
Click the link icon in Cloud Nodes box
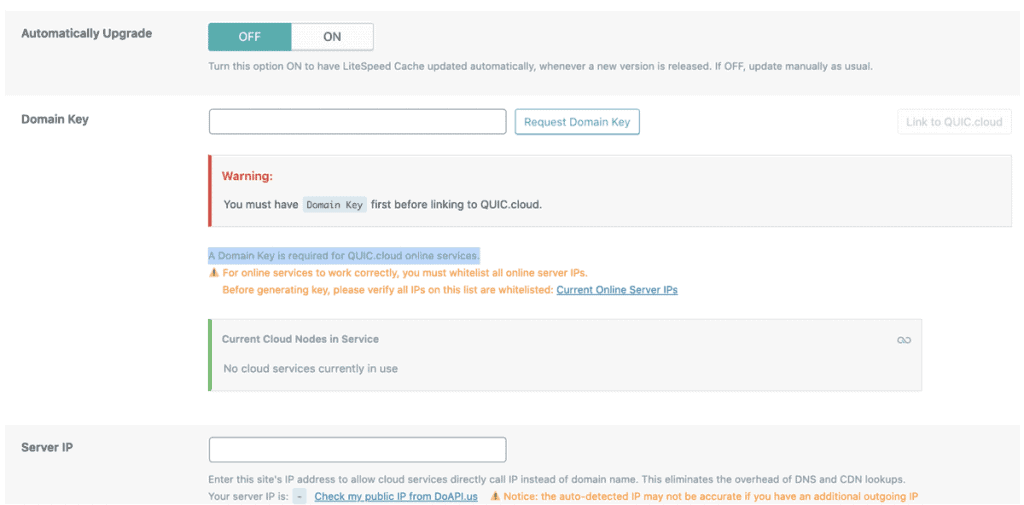(x=904, y=340)
